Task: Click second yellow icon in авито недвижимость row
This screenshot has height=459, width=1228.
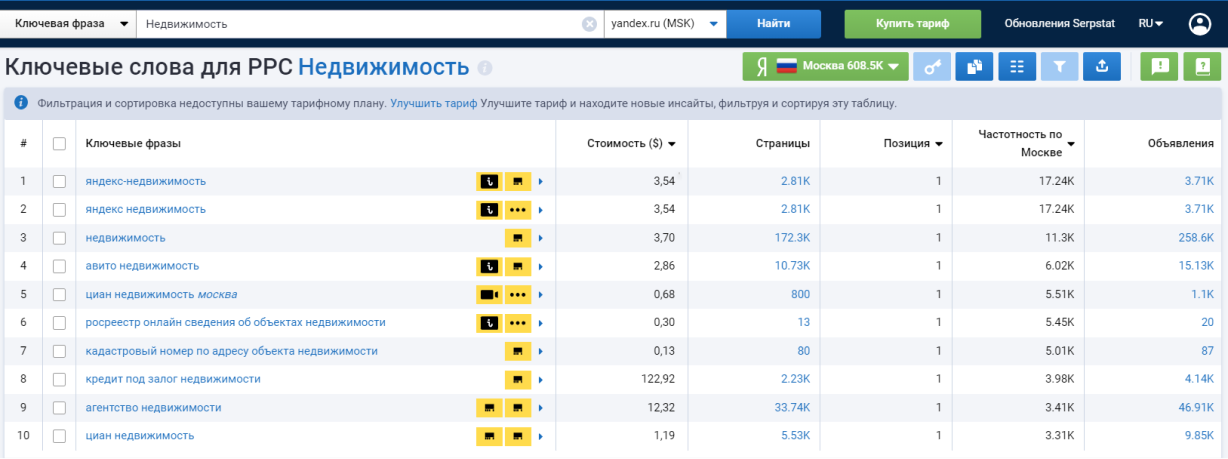Action: click(517, 266)
